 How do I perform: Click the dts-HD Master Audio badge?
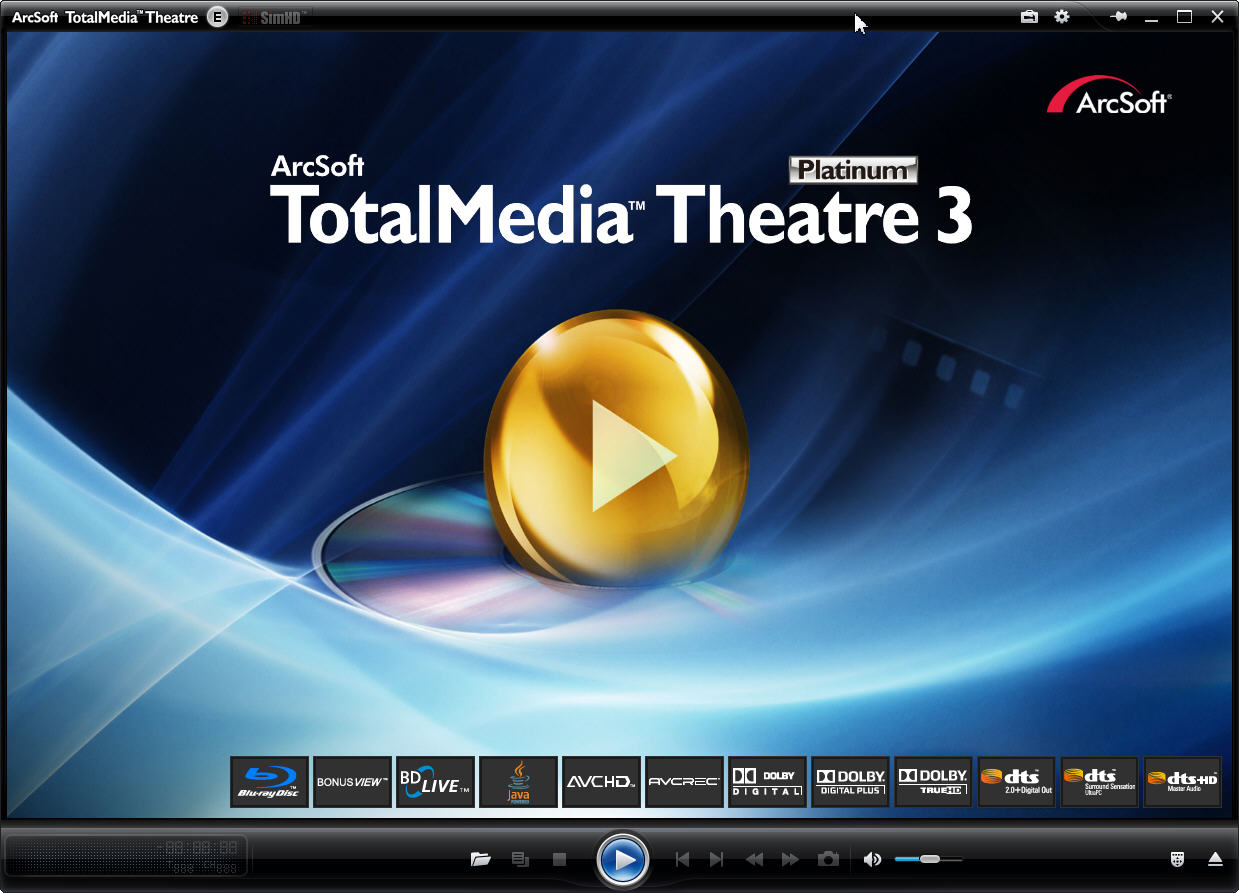tap(1182, 782)
